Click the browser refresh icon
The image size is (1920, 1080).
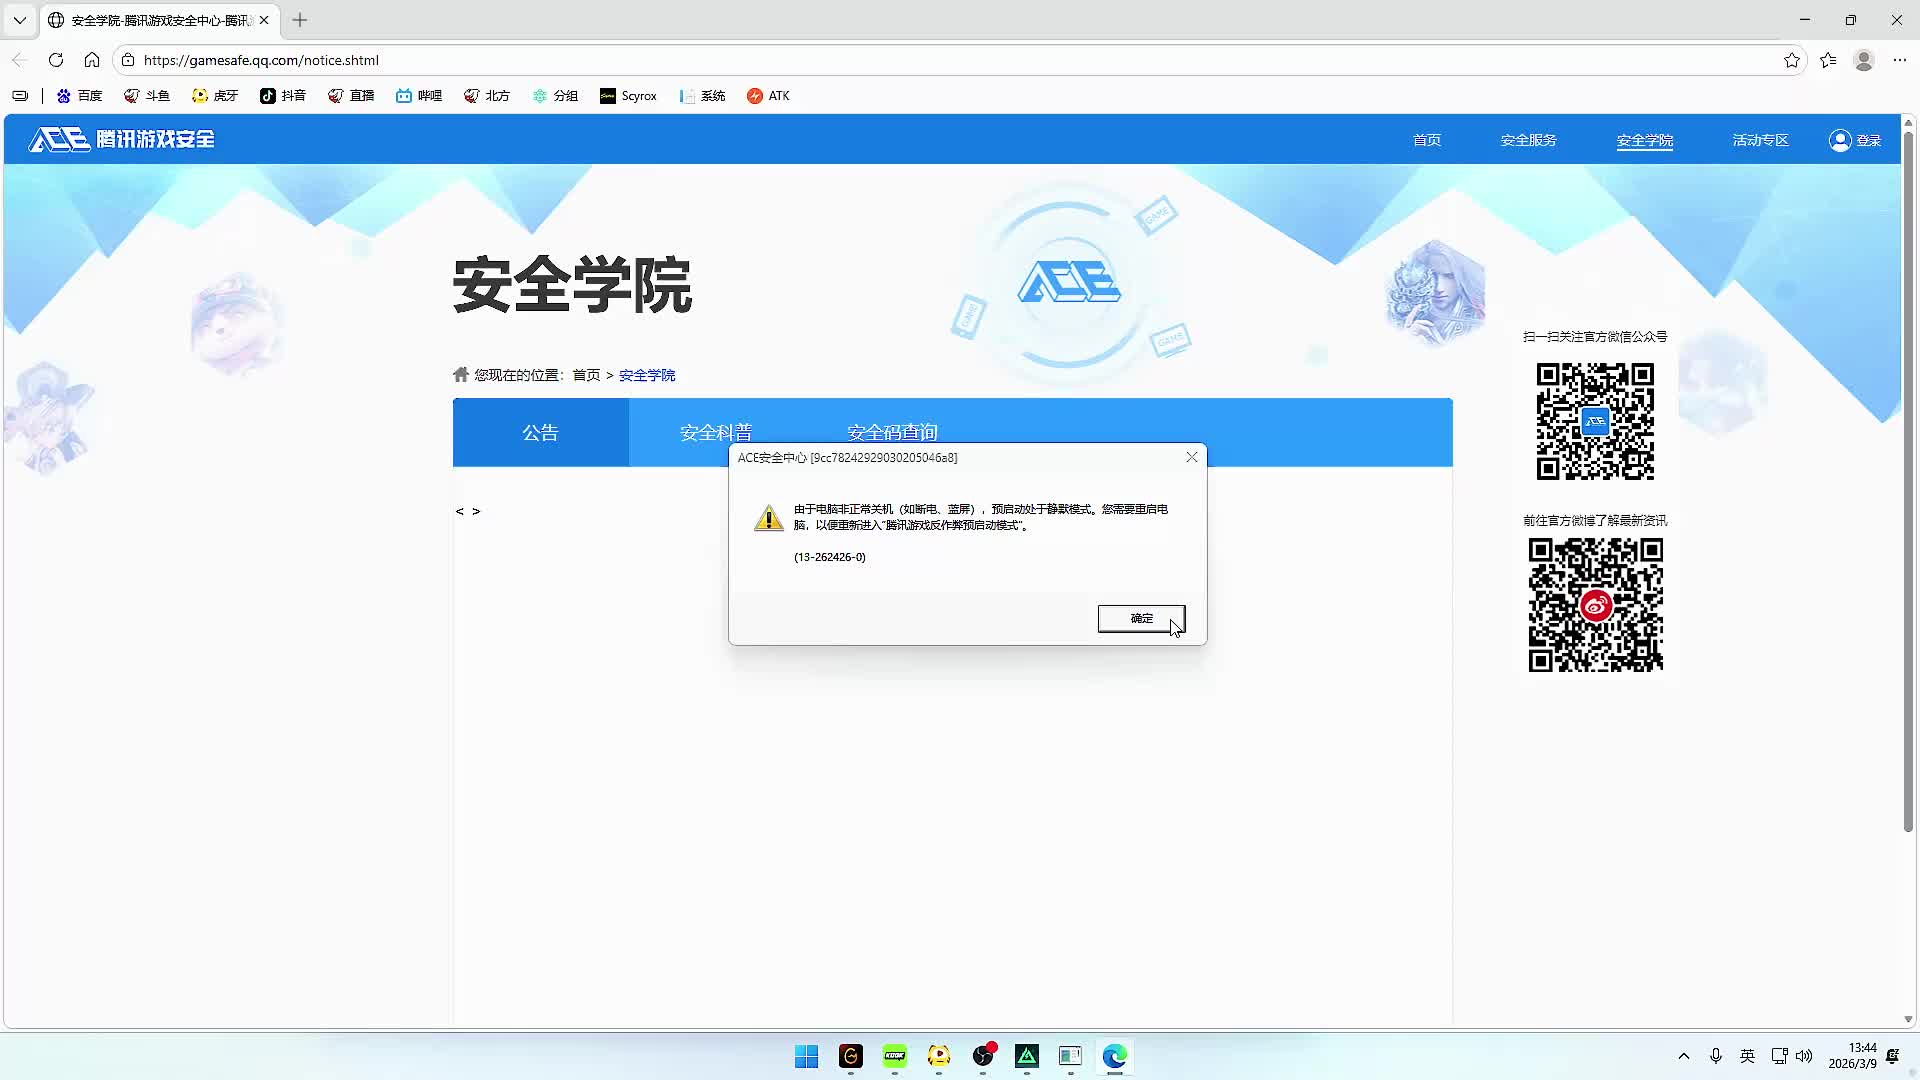tap(56, 60)
